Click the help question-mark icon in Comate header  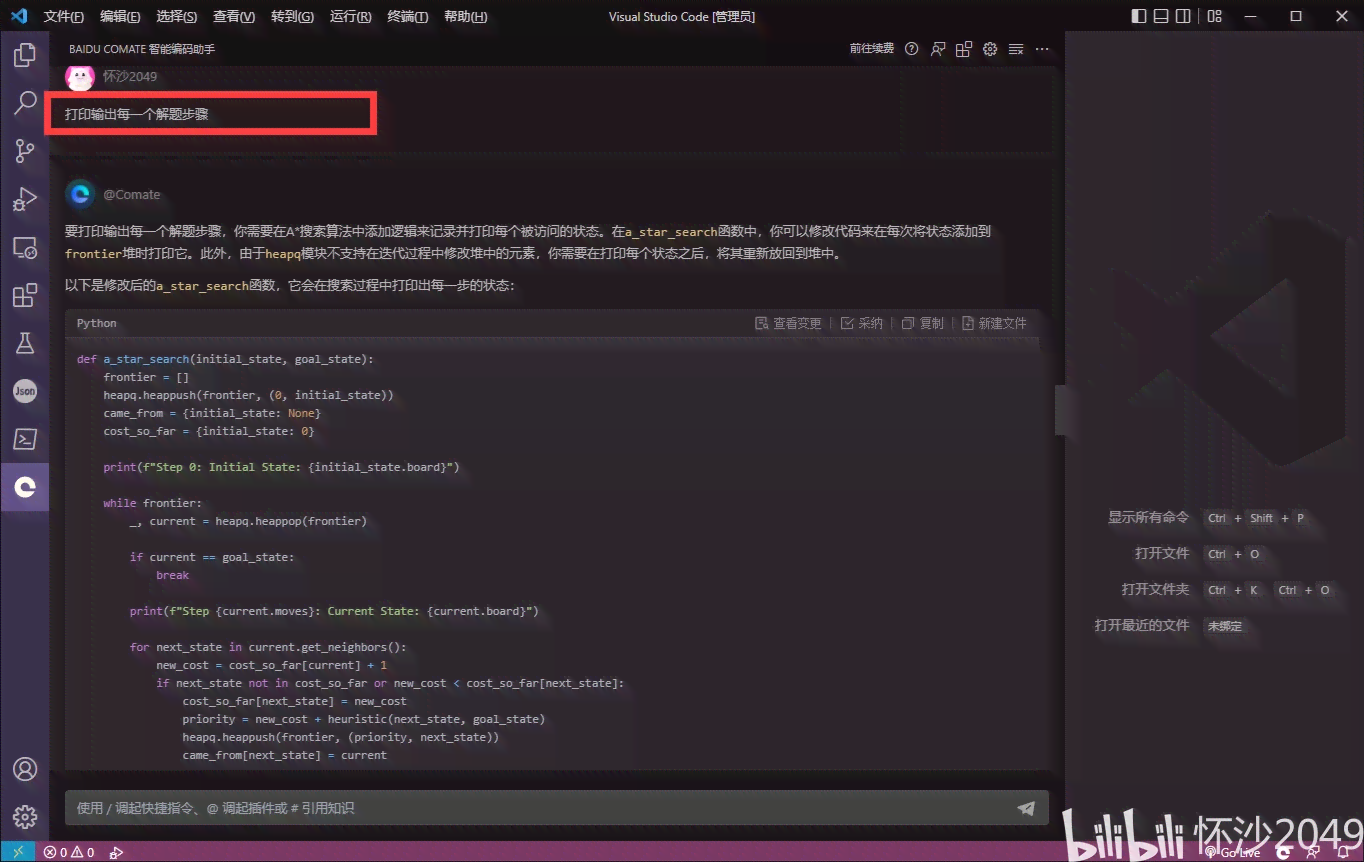[911, 48]
